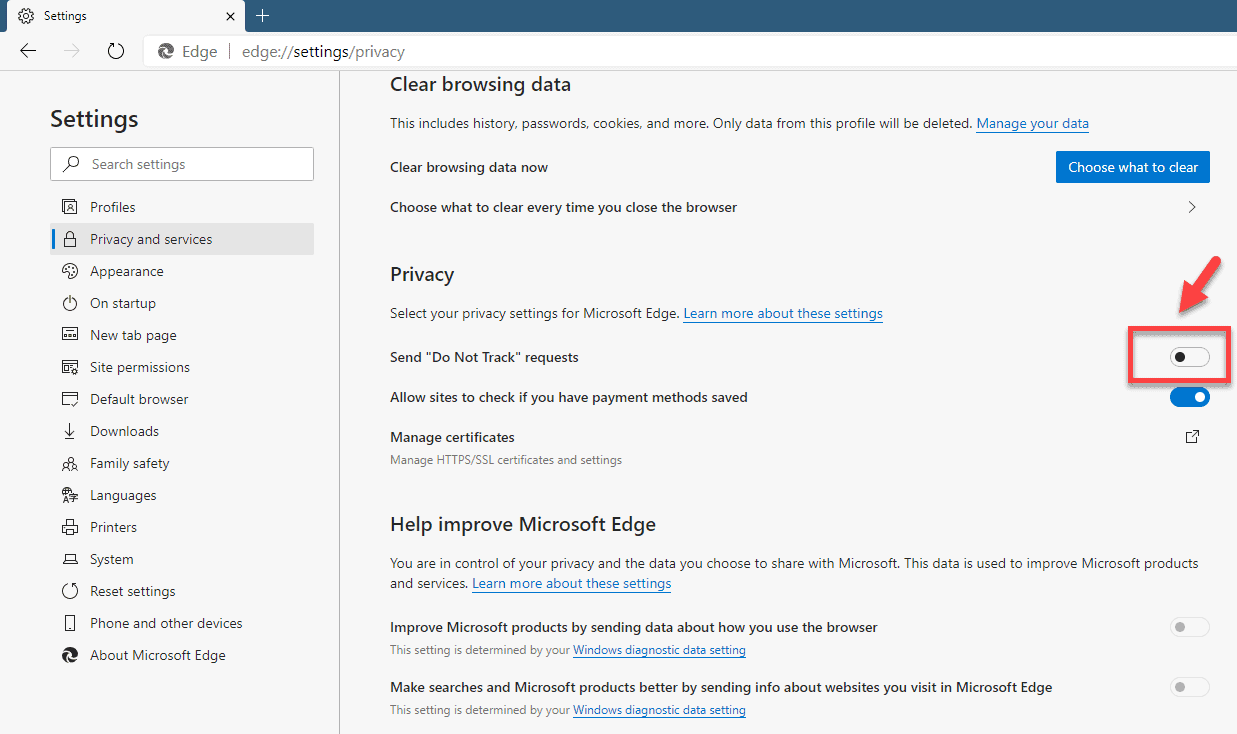Toggle Improve Microsoft products data sending
This screenshot has height=734, width=1237.
point(1189,627)
